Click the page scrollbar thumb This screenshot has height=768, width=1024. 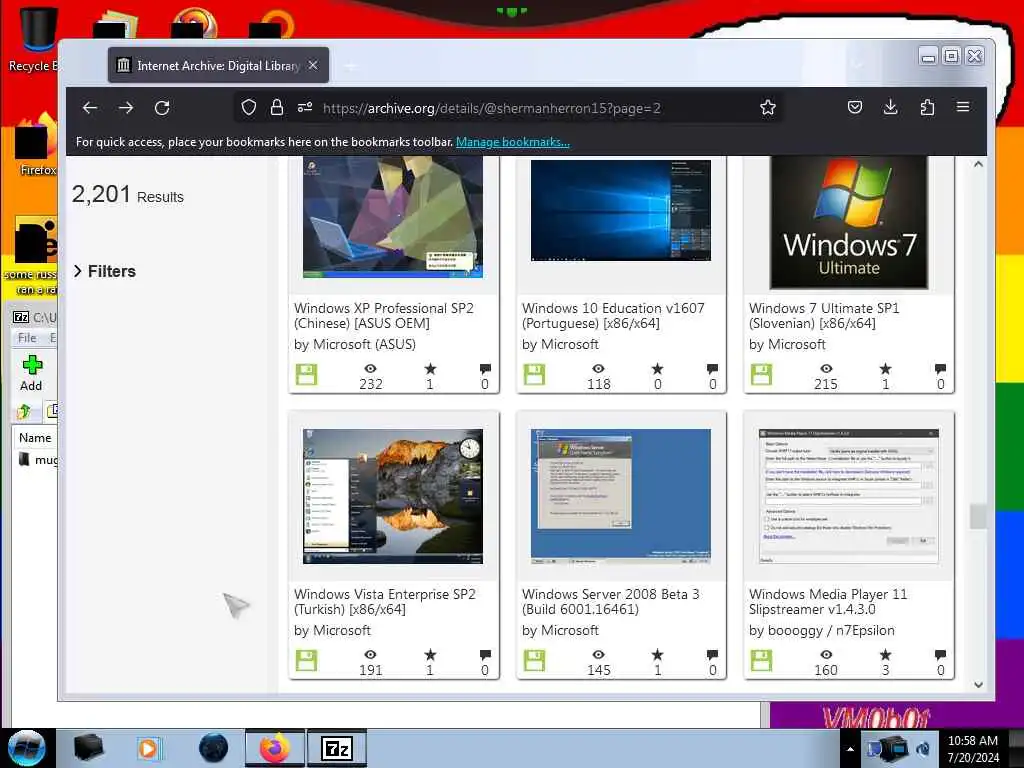pyautogui.click(x=978, y=517)
